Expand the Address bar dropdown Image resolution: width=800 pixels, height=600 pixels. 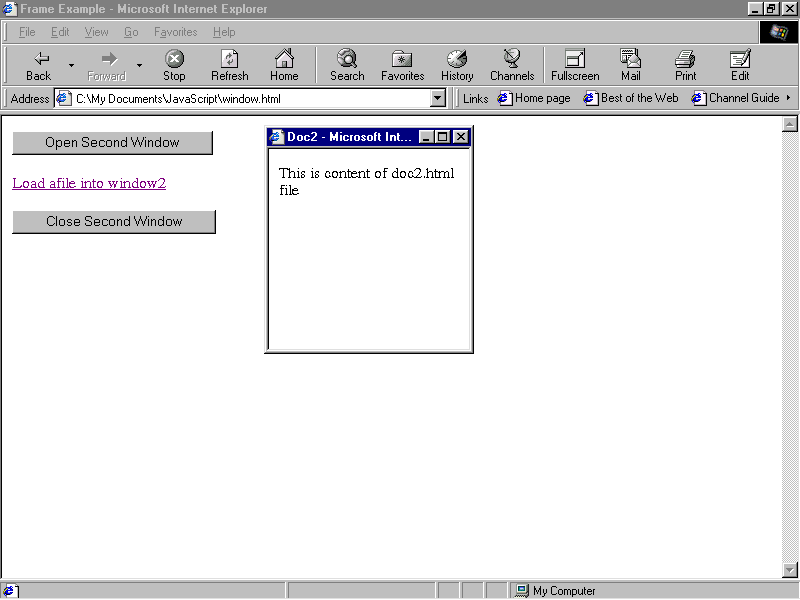pyautogui.click(x=438, y=98)
